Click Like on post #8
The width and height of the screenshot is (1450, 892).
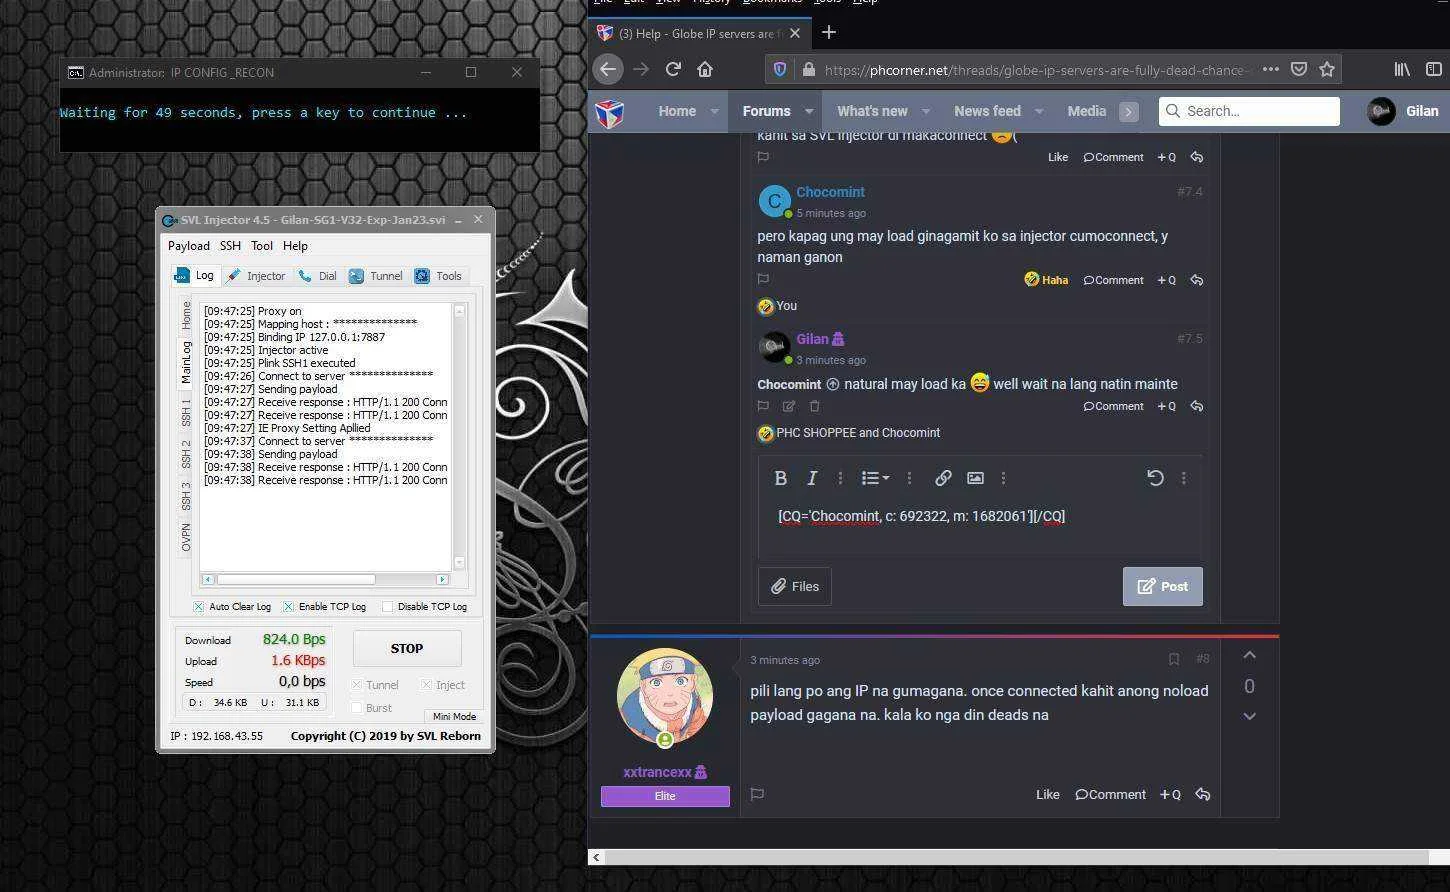[1047, 794]
